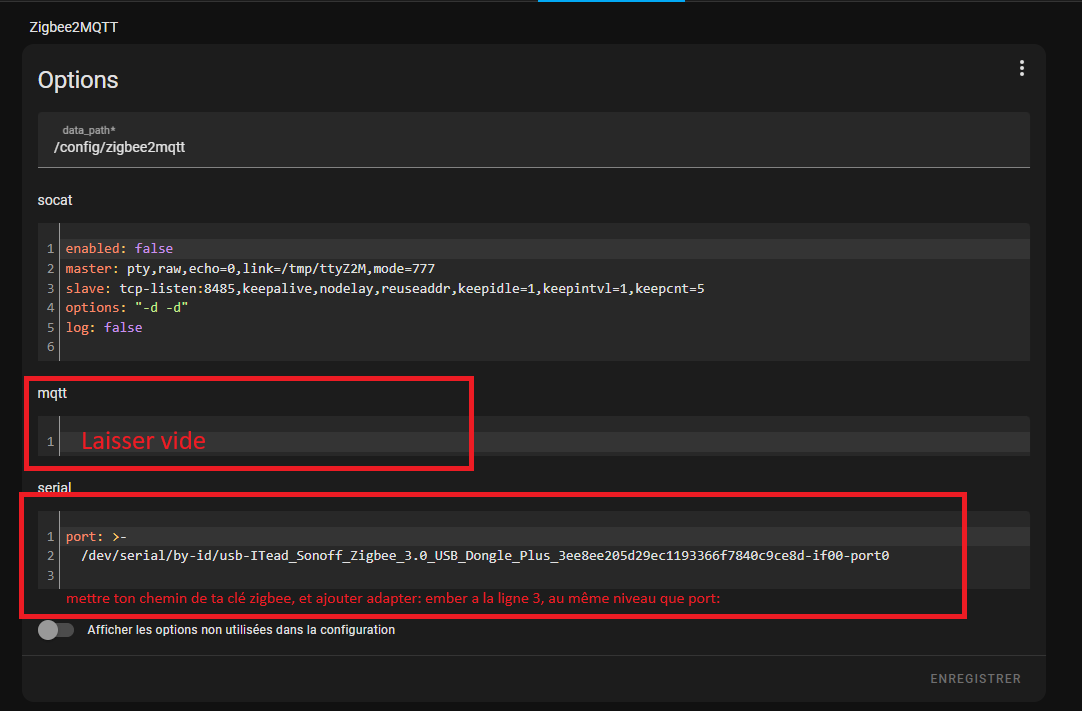Screen dimensions: 1082x711
Task: Click the 'Zigbee2MQTT' page title
Action: coord(74,27)
